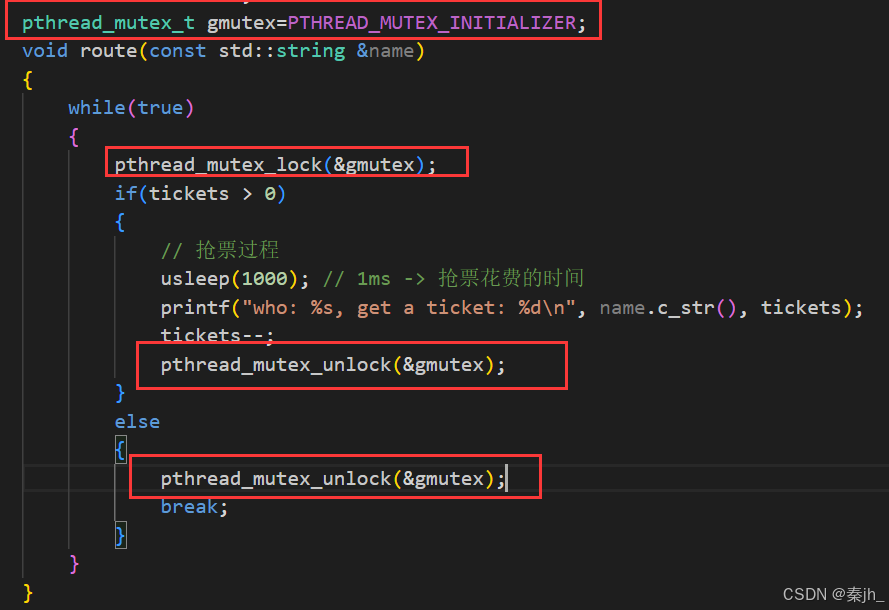Viewport: 889px width, 610px height.
Task: Click the final closing brace of route function
Action: click(x=28, y=593)
